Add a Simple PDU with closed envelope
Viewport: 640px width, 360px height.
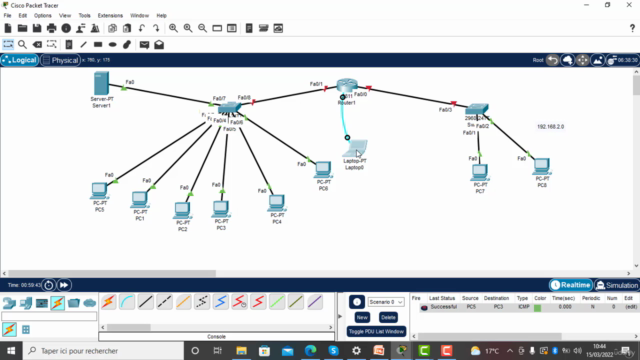click(x=144, y=44)
